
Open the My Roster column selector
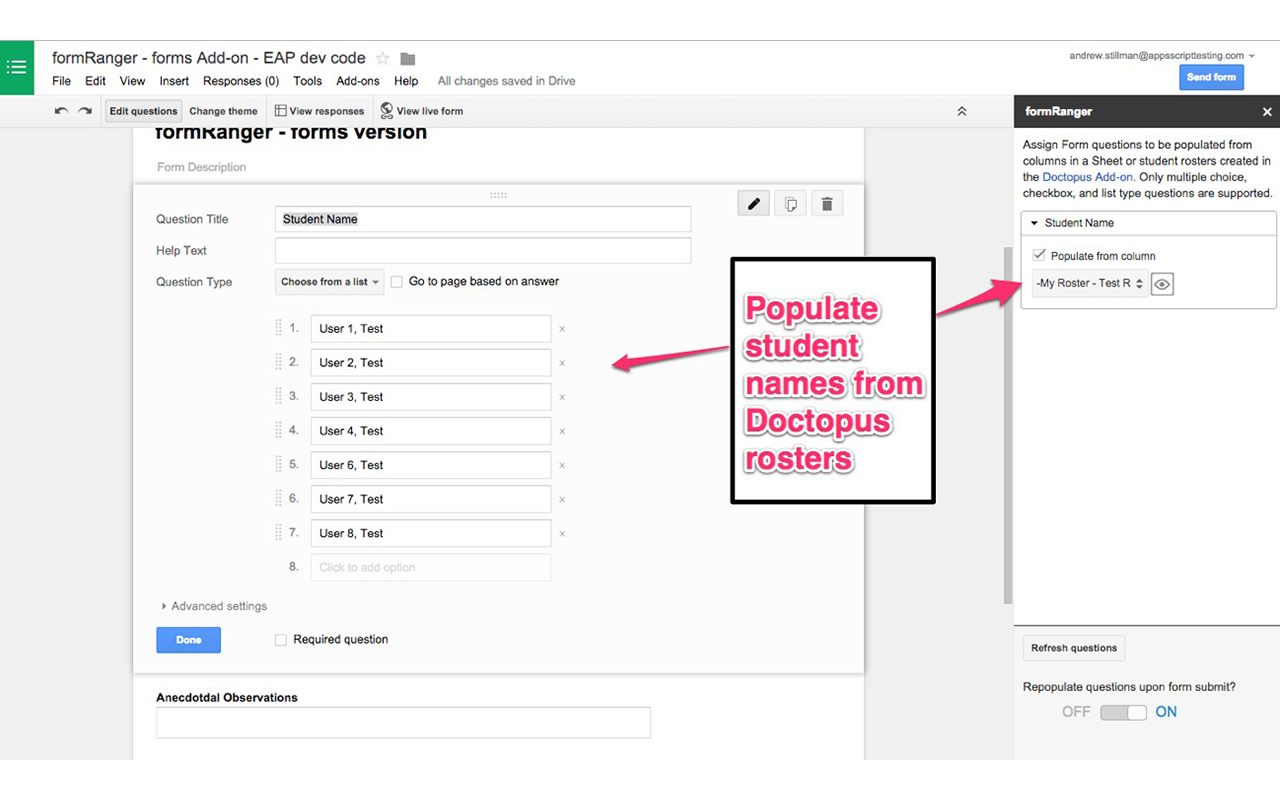[x=1090, y=284]
